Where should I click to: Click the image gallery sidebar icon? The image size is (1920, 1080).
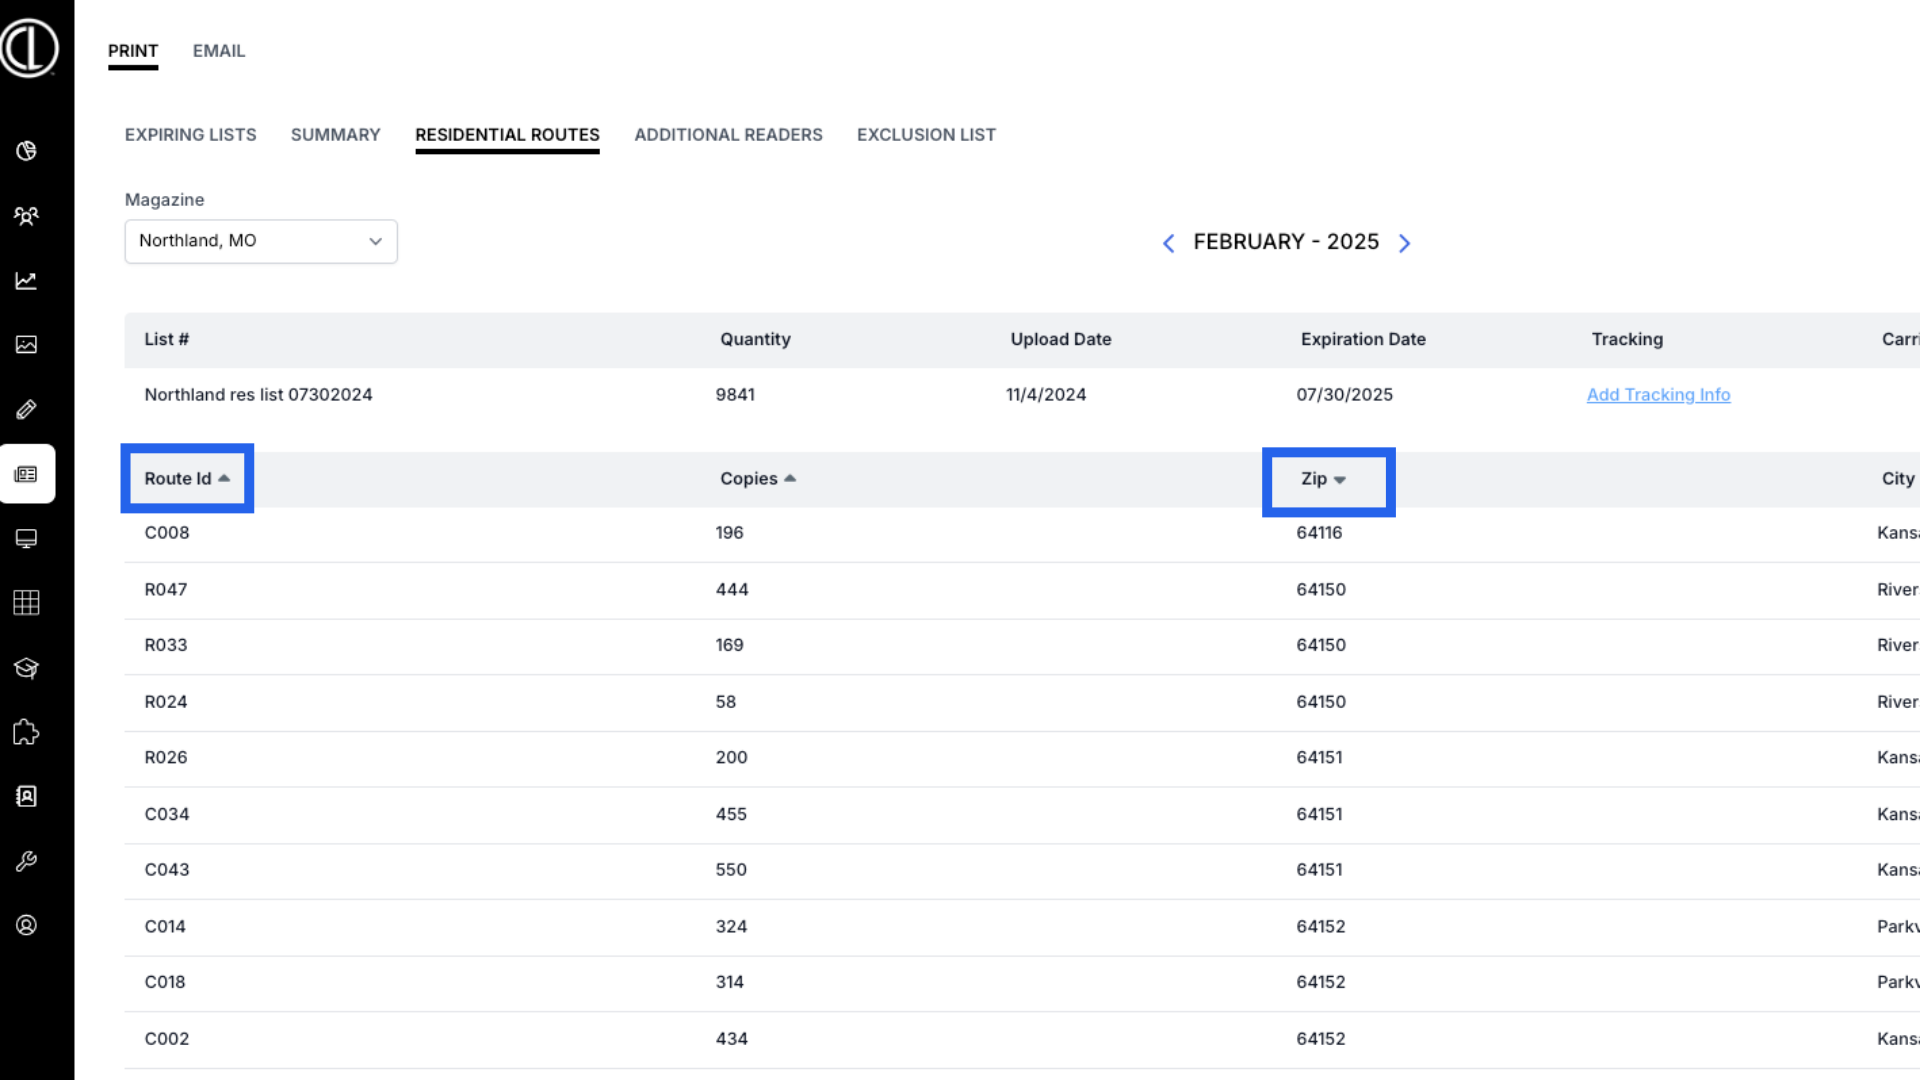tap(27, 345)
